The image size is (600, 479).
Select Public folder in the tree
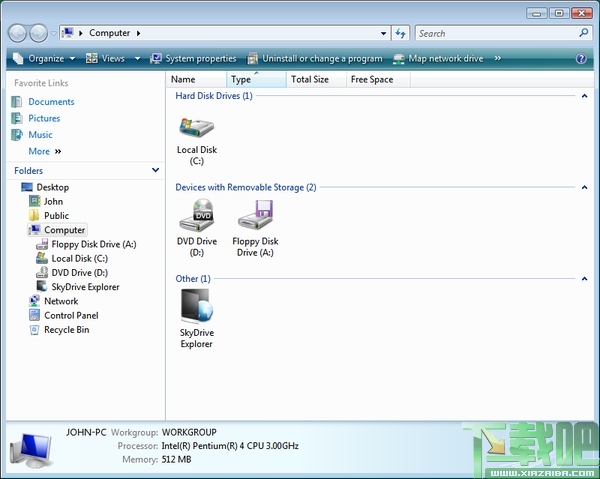click(x=56, y=215)
